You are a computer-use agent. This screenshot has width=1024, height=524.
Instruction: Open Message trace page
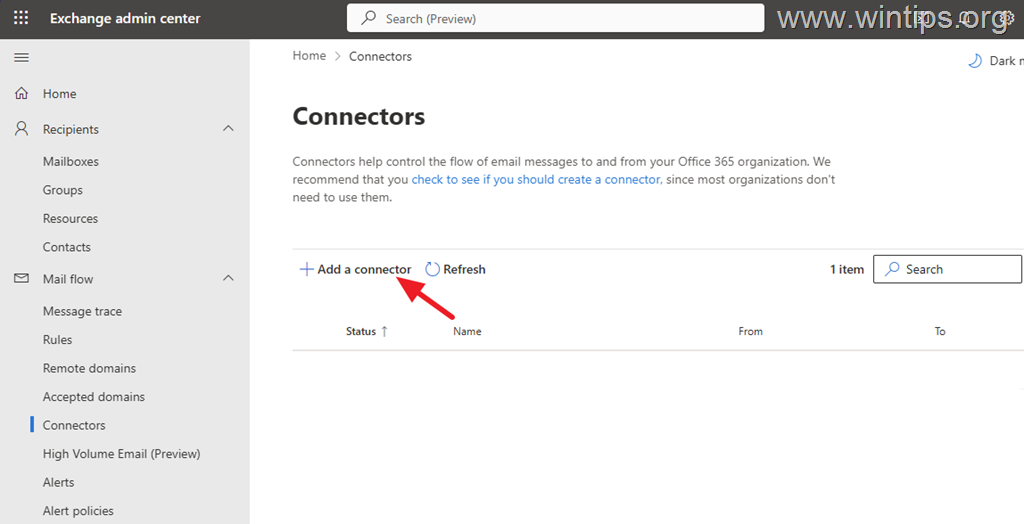pyautogui.click(x=82, y=312)
